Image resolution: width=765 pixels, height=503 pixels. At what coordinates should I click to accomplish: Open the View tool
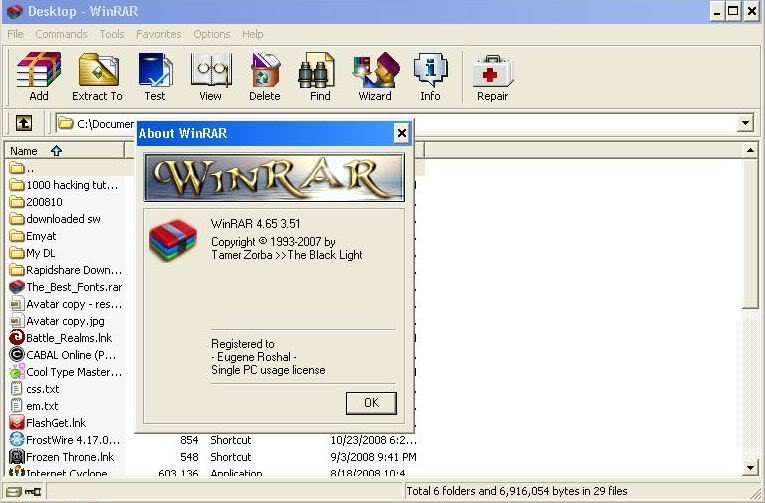click(x=210, y=76)
